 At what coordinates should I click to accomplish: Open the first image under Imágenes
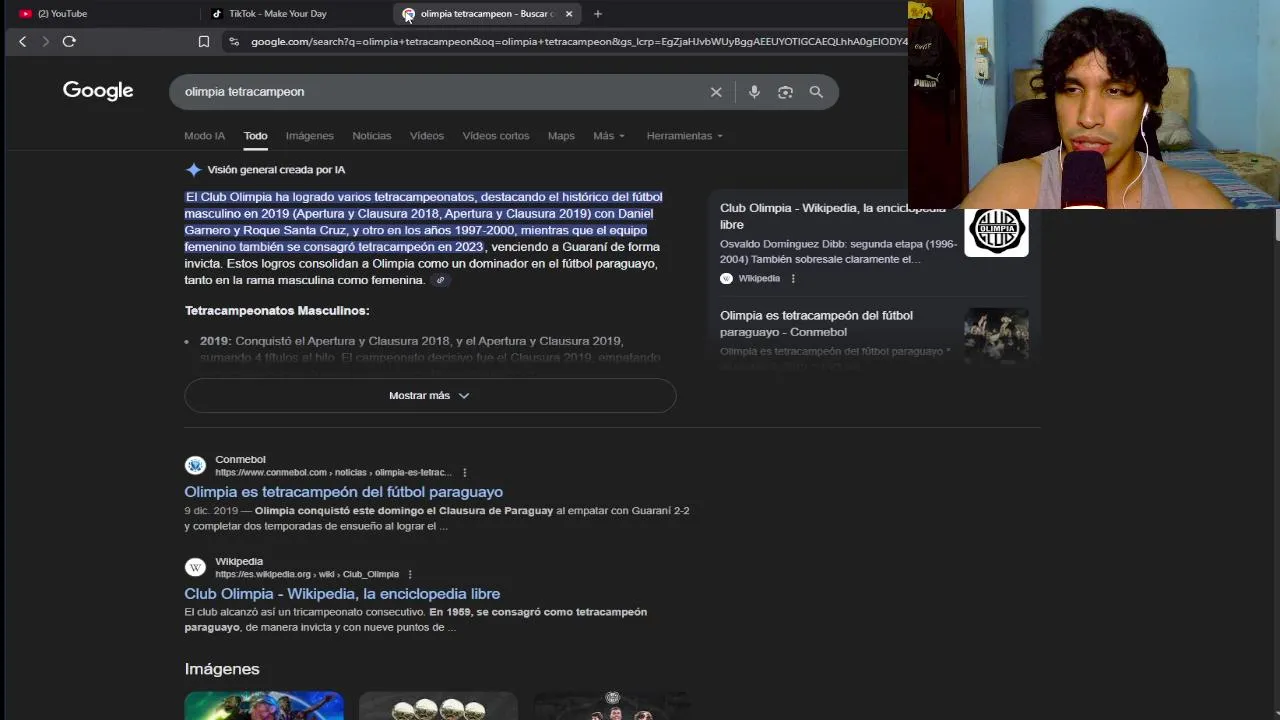[x=264, y=705]
